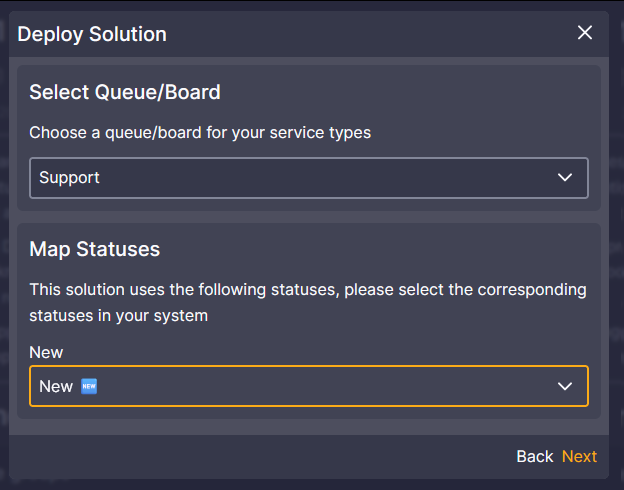Close the Deploy Solution dialog
The image size is (624, 490).
click(x=585, y=33)
